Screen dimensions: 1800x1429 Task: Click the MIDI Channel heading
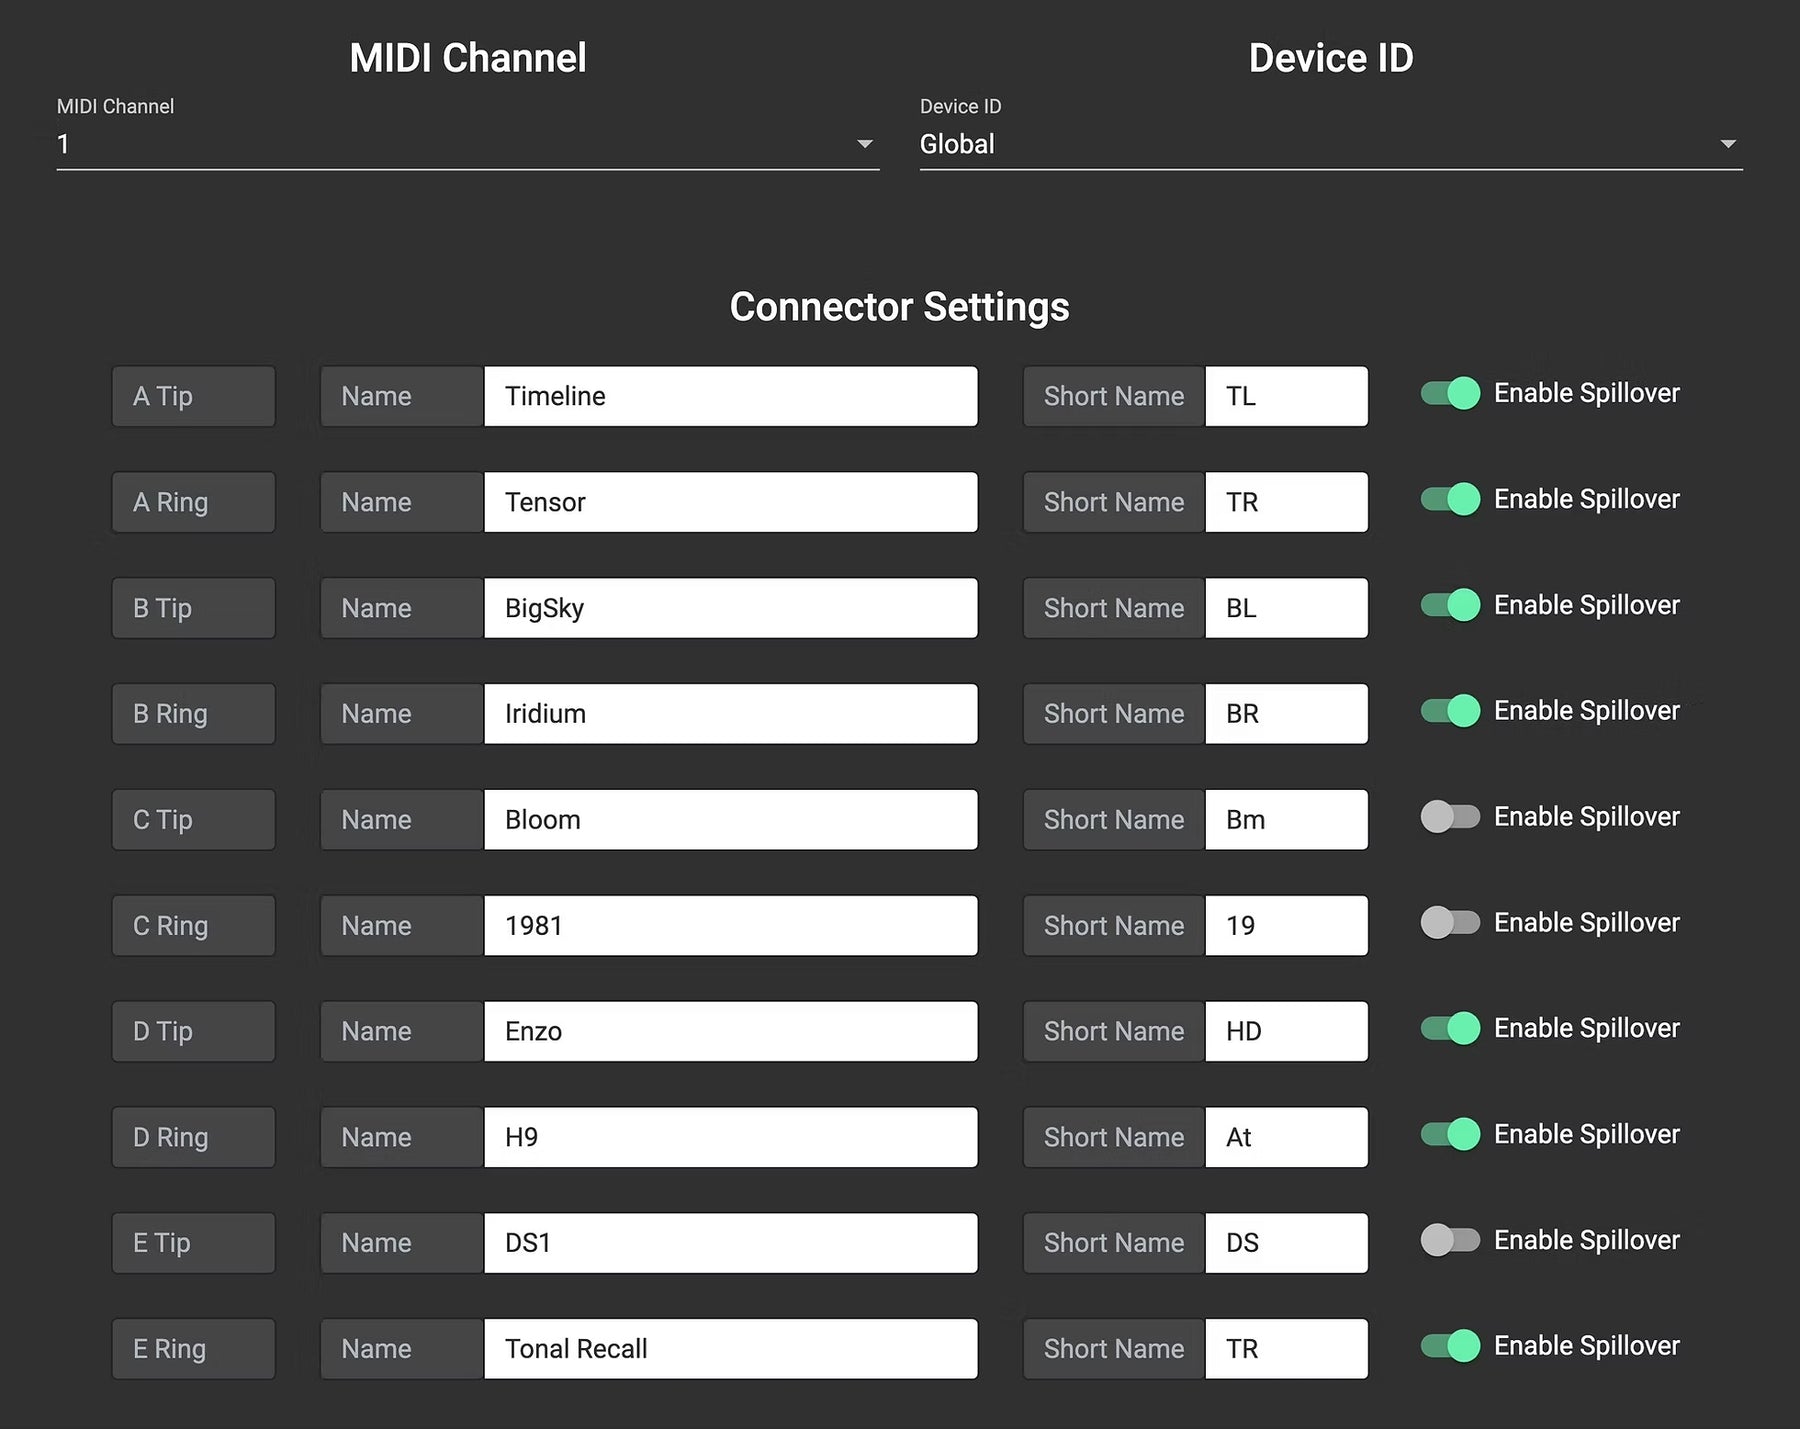(468, 58)
